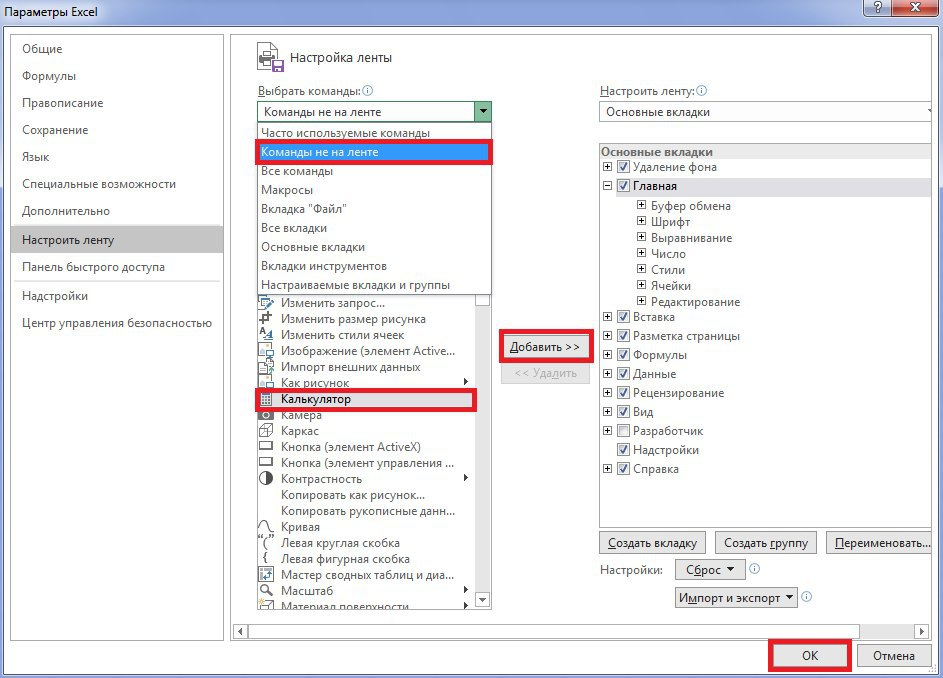The height and width of the screenshot is (678, 943).
Task: Click the icon of Кнопка (элемент управления
Action: [266, 462]
